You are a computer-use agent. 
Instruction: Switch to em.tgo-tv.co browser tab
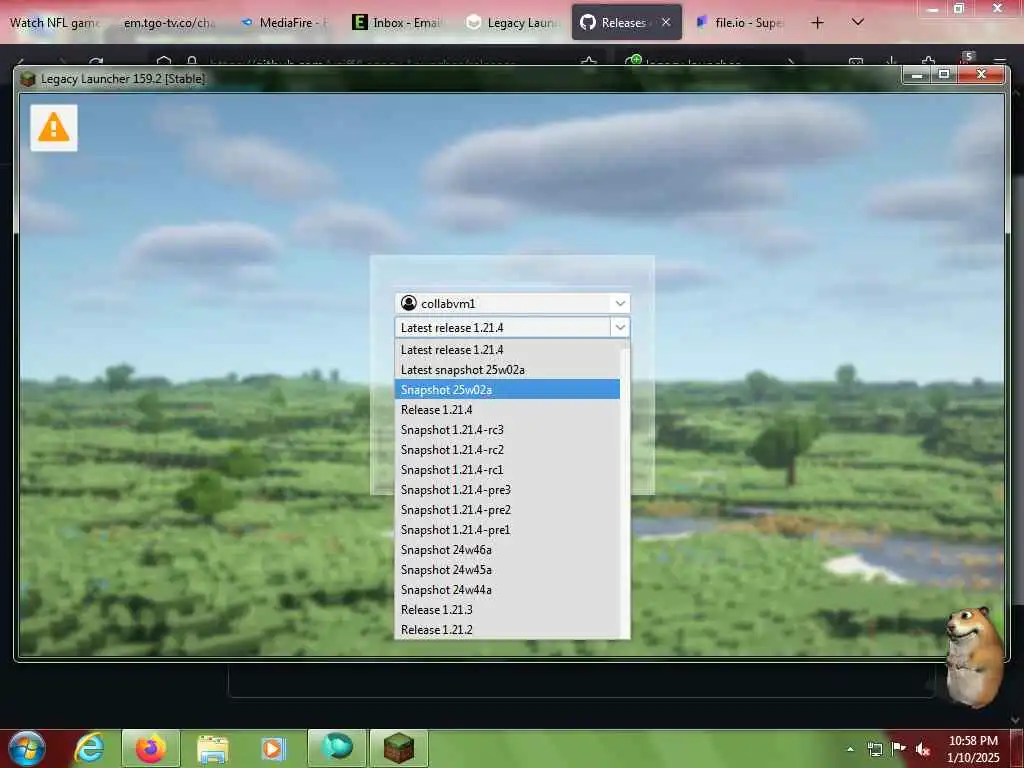(x=169, y=23)
